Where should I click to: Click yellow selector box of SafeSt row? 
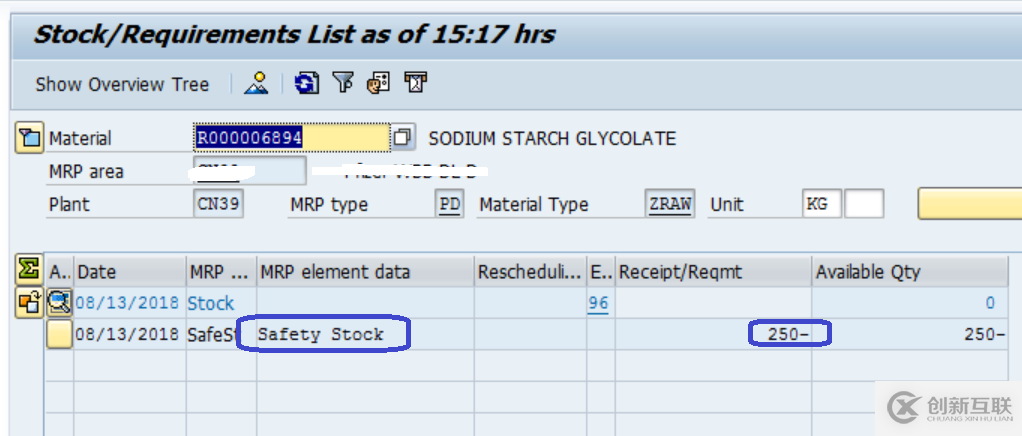click(60, 334)
